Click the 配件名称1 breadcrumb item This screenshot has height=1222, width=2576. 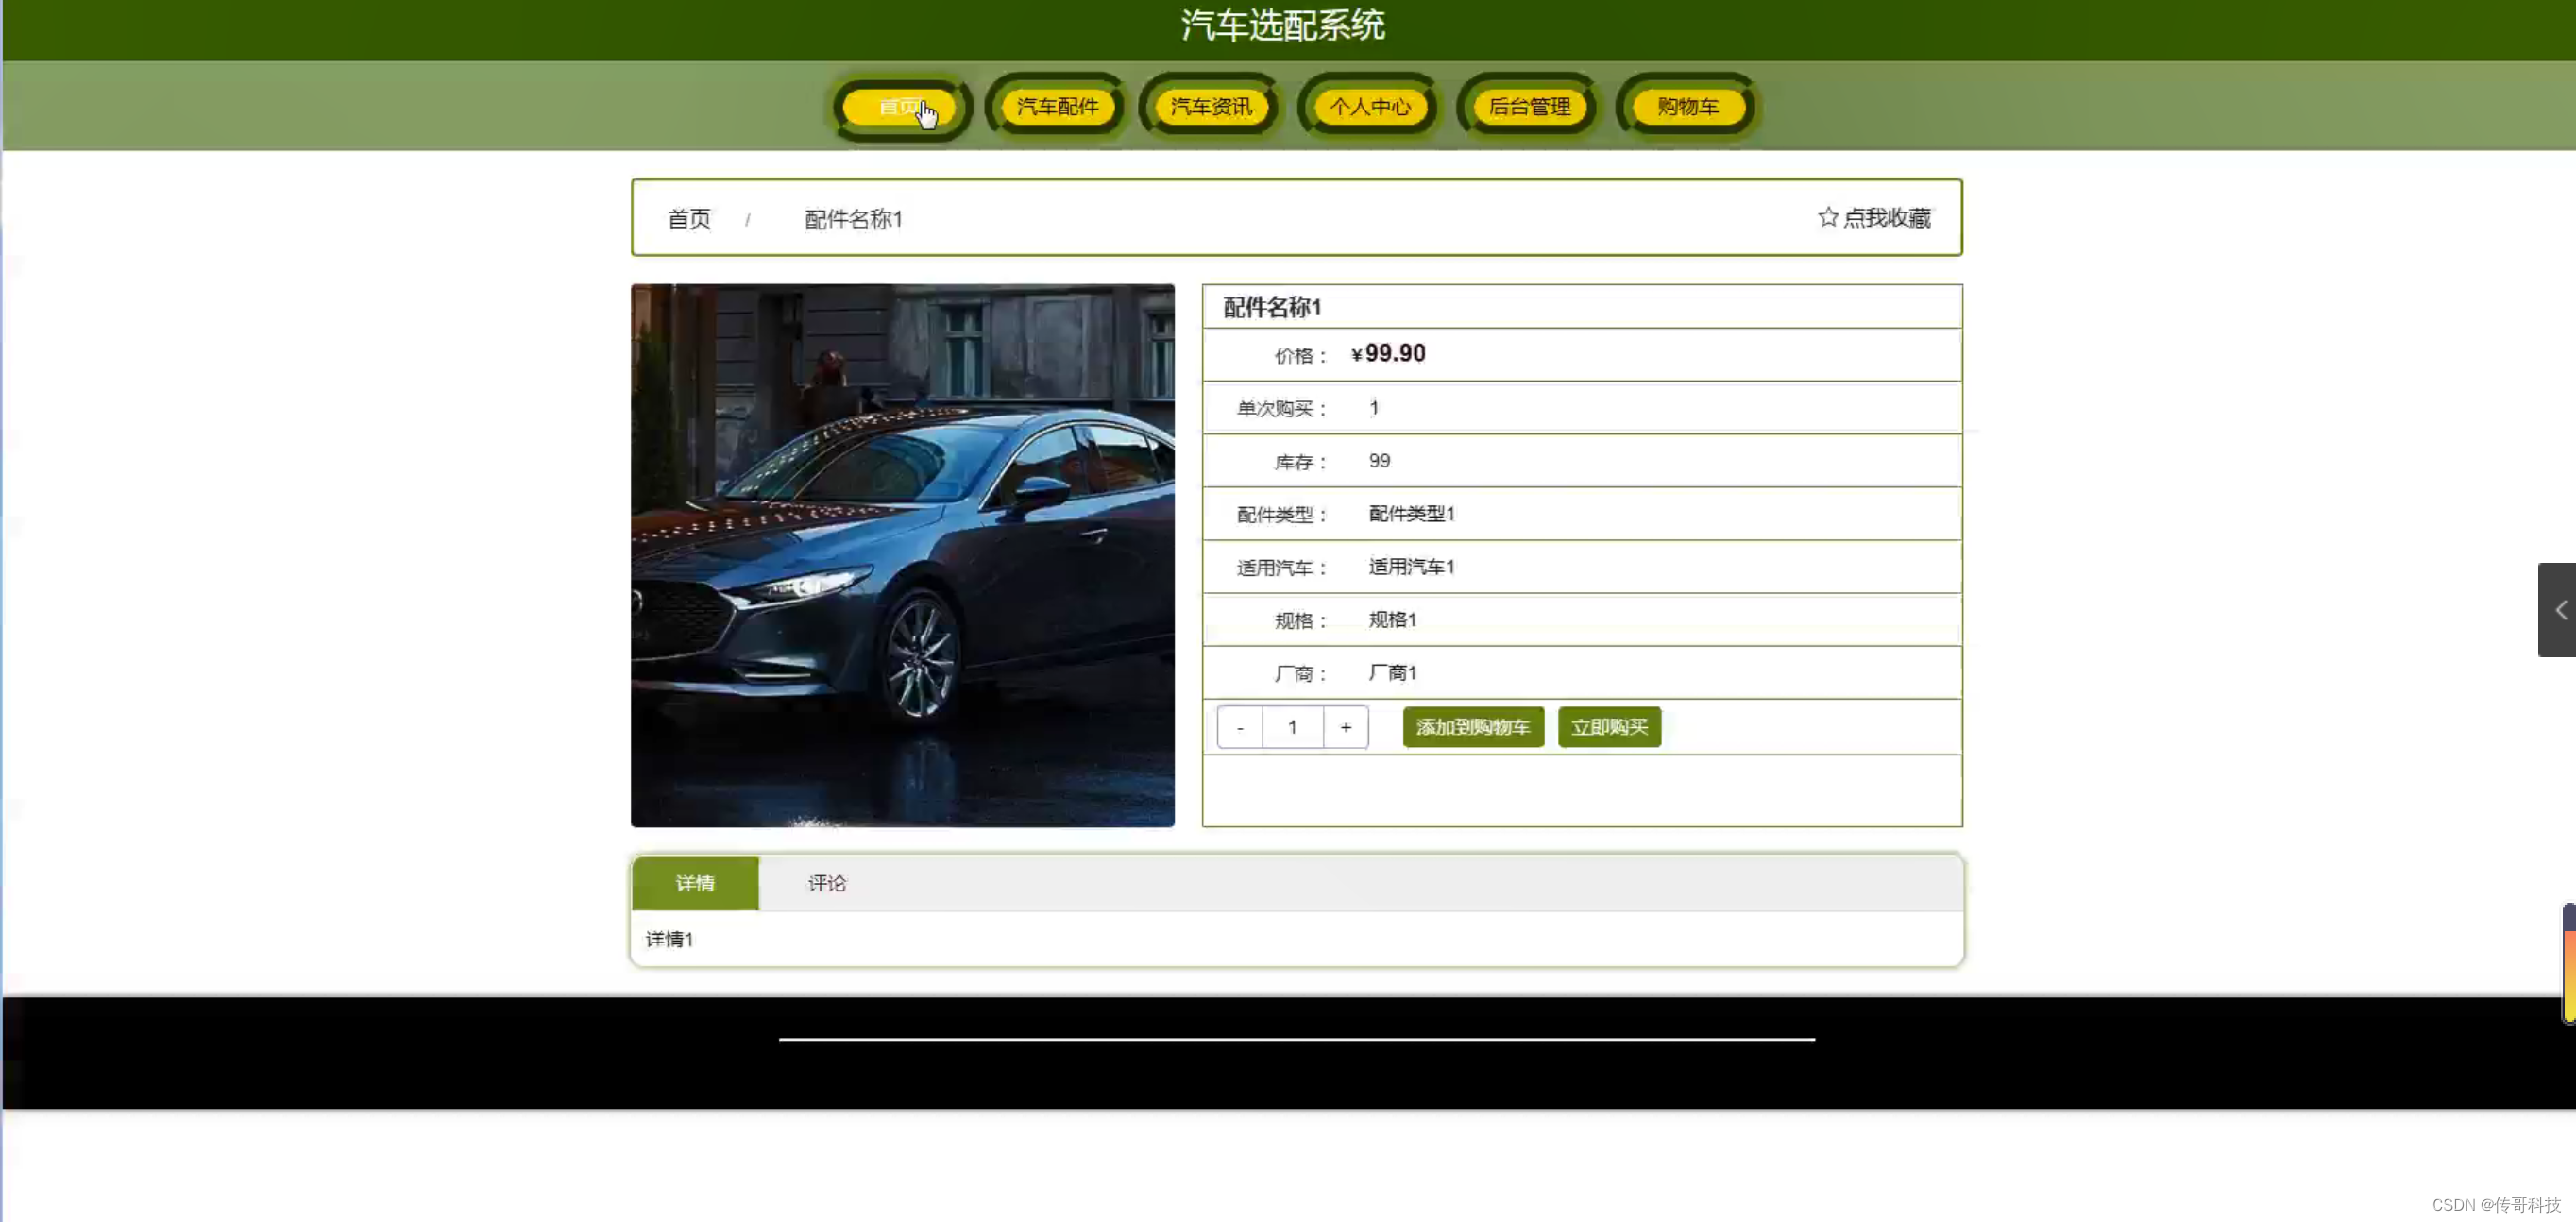[853, 219]
